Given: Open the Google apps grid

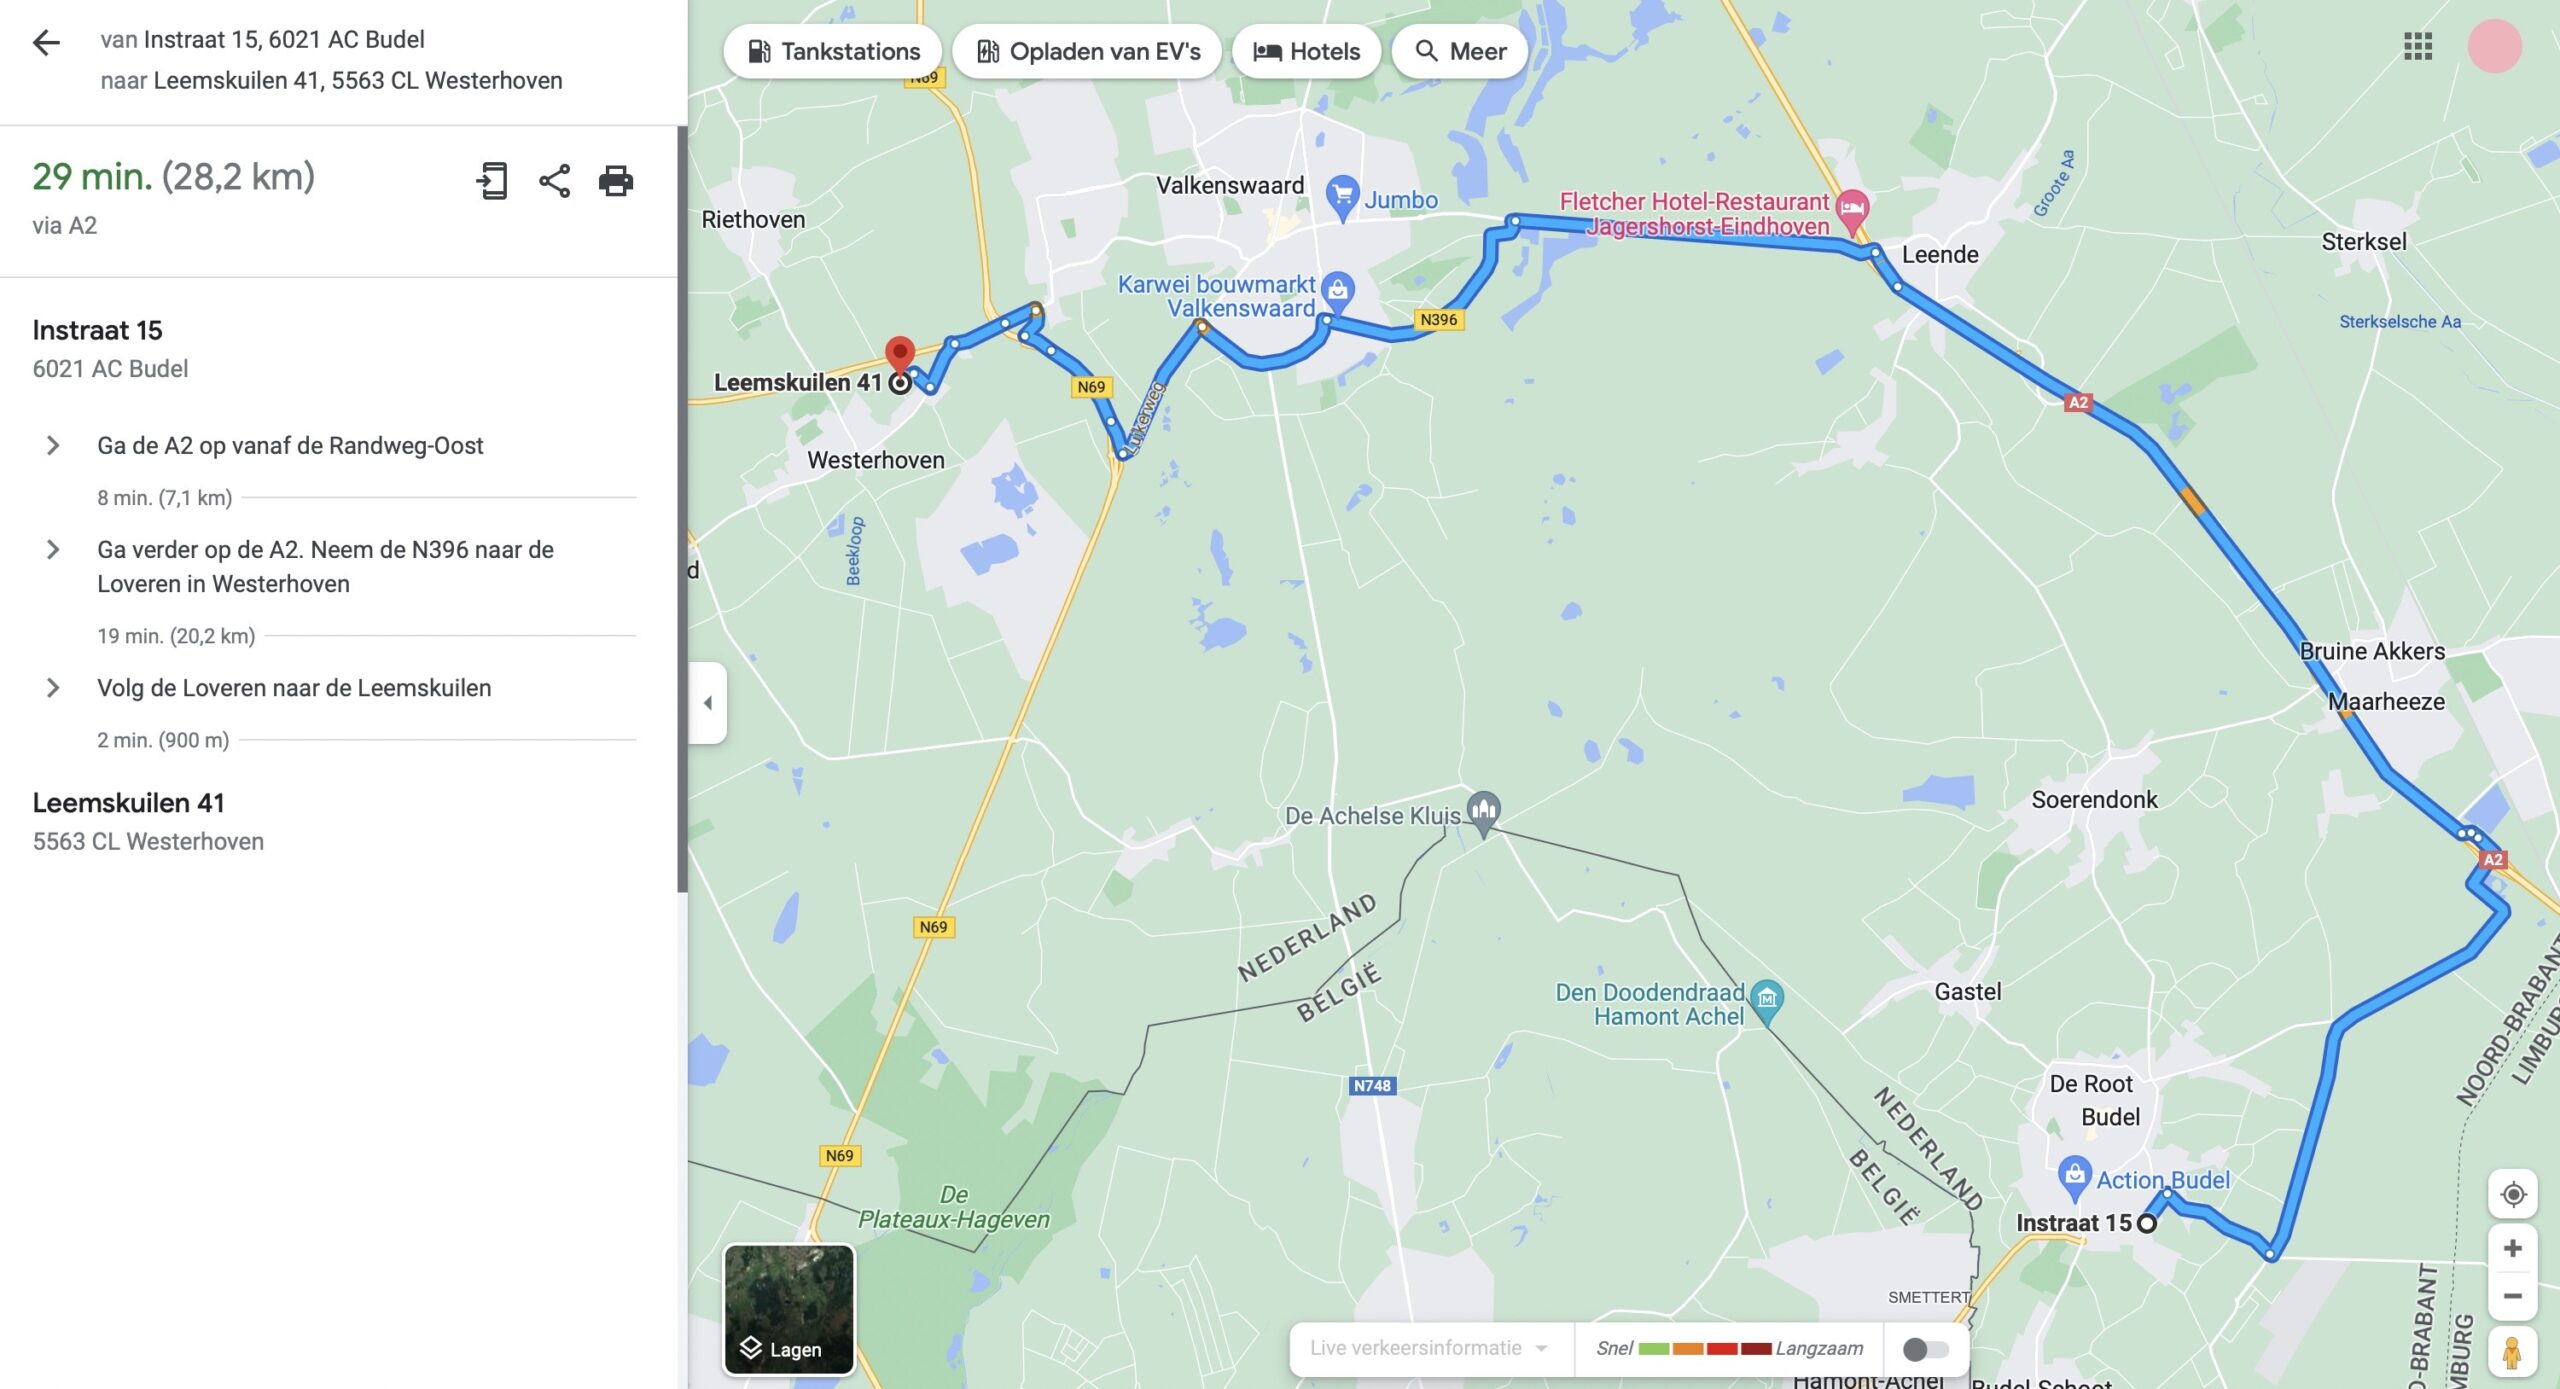Looking at the screenshot, I should (x=2418, y=46).
